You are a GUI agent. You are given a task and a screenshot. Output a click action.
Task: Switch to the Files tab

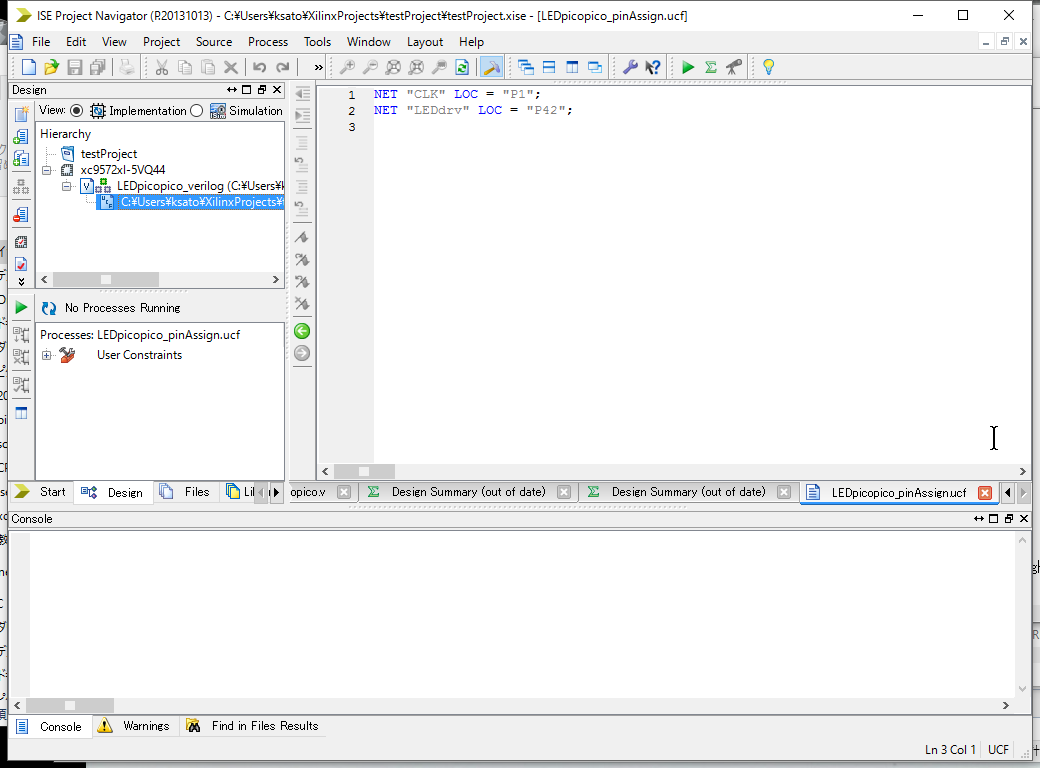[186, 492]
